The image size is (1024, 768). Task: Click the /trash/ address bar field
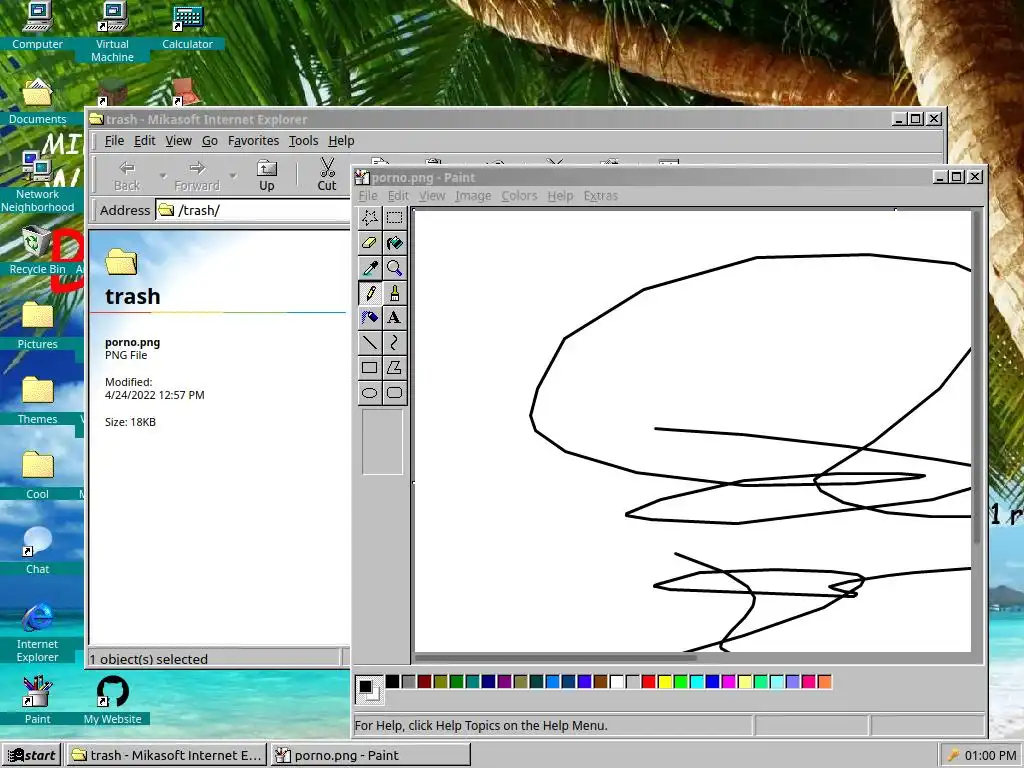tap(253, 210)
